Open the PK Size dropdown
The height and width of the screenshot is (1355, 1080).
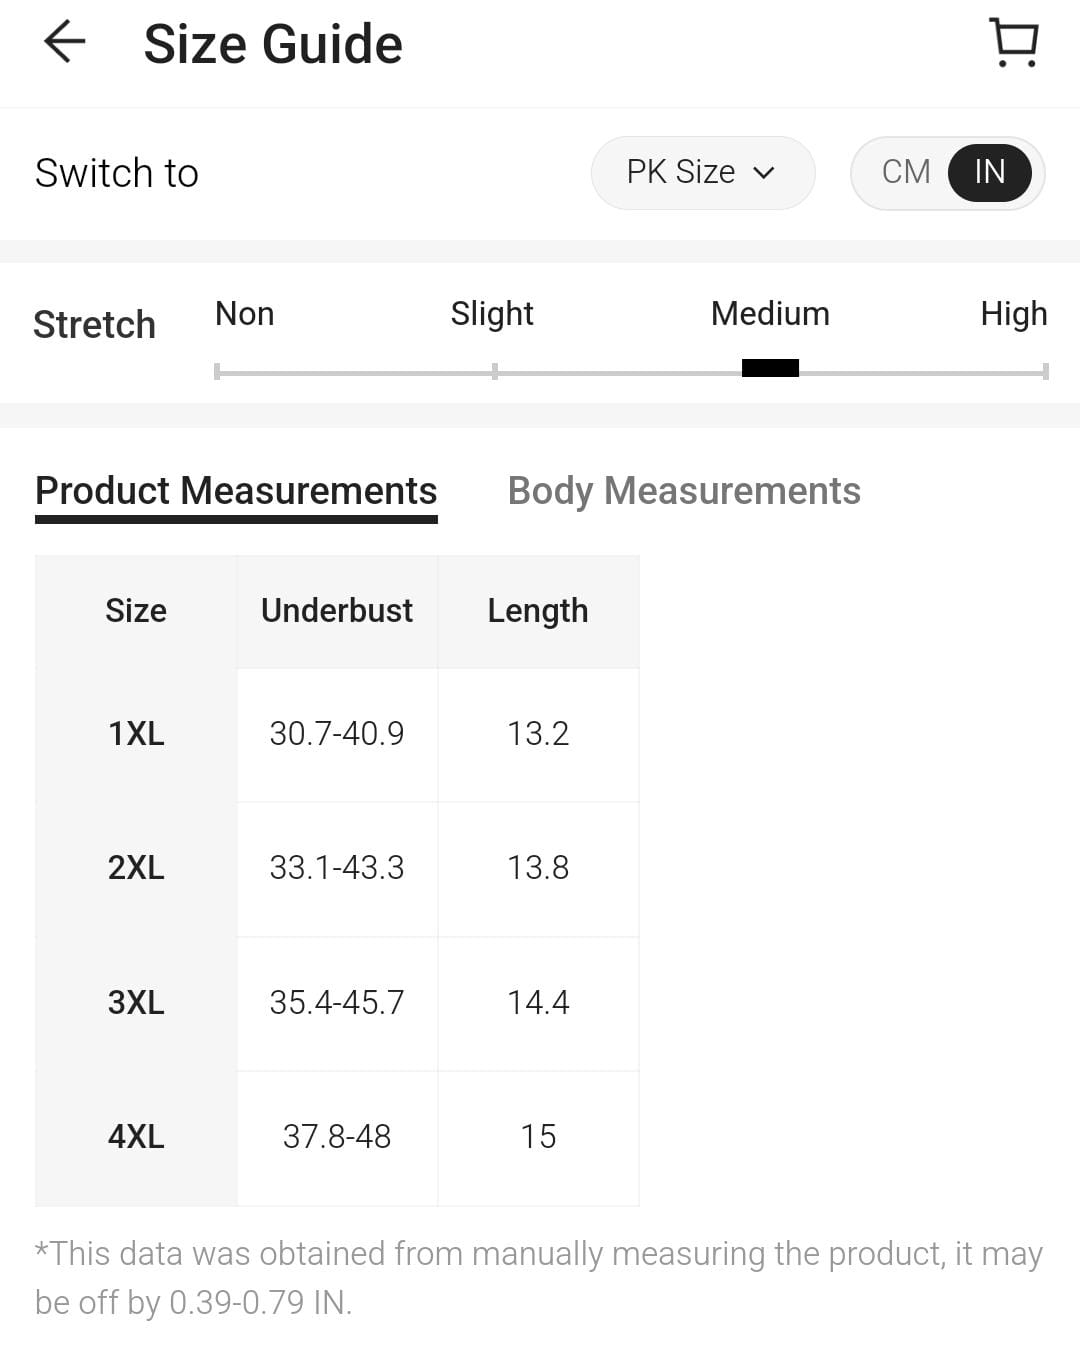[x=702, y=172]
